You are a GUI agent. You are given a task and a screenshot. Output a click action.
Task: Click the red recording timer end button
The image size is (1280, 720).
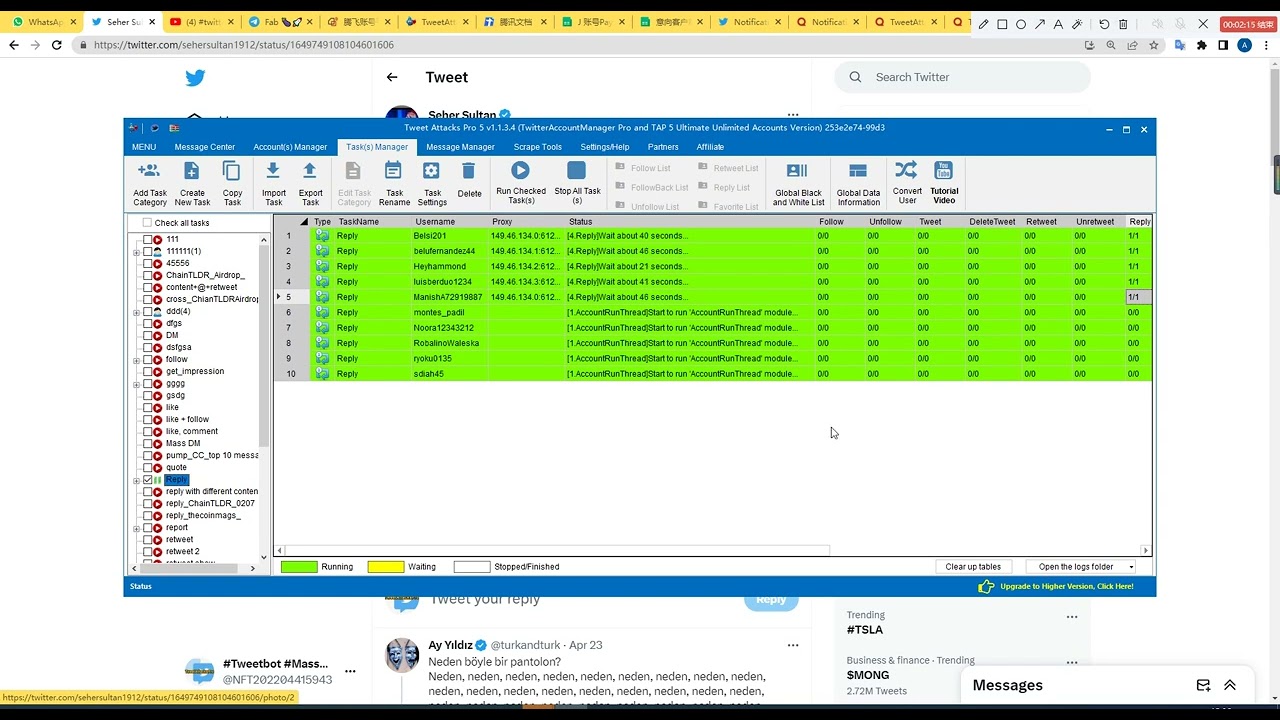click(x=1247, y=24)
